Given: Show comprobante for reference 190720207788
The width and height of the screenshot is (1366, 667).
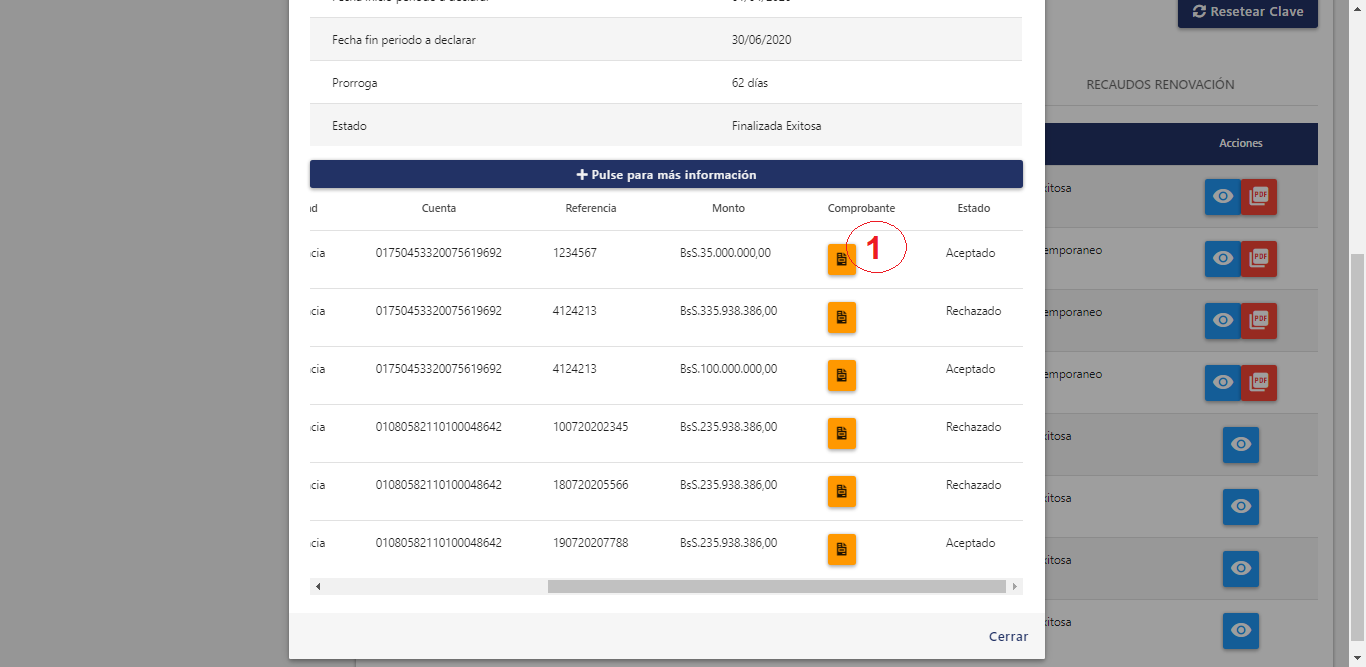Looking at the screenshot, I should [841, 549].
